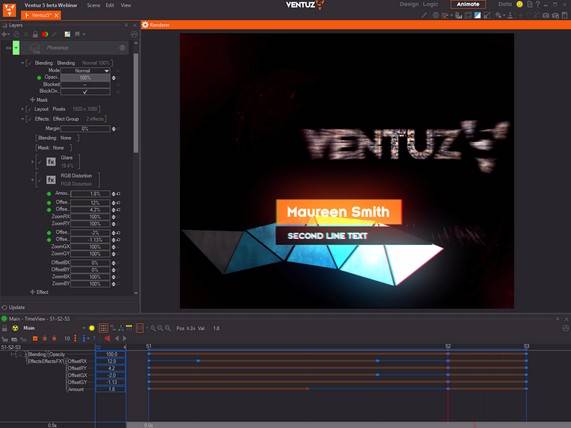Click the RGB Distortion fx icon

(x=51, y=180)
